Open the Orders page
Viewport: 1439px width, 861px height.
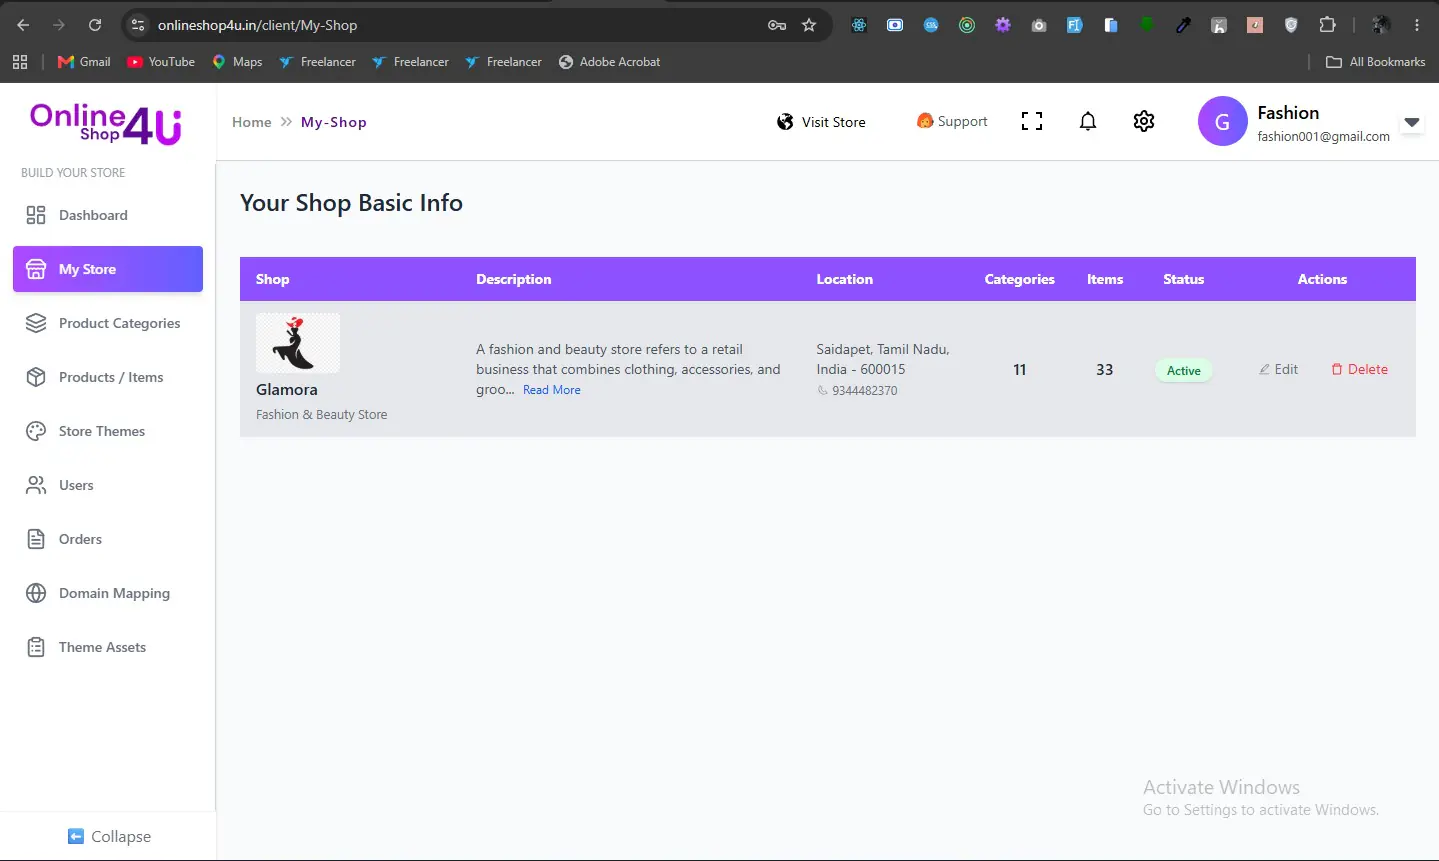(108, 539)
